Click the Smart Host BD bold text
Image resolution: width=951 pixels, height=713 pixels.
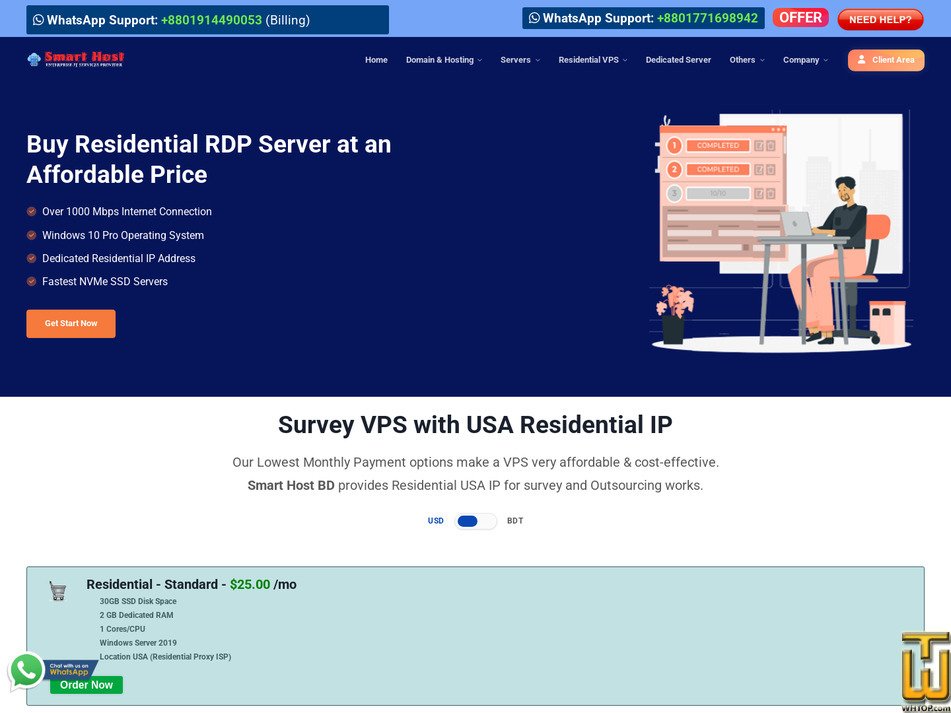pos(291,486)
